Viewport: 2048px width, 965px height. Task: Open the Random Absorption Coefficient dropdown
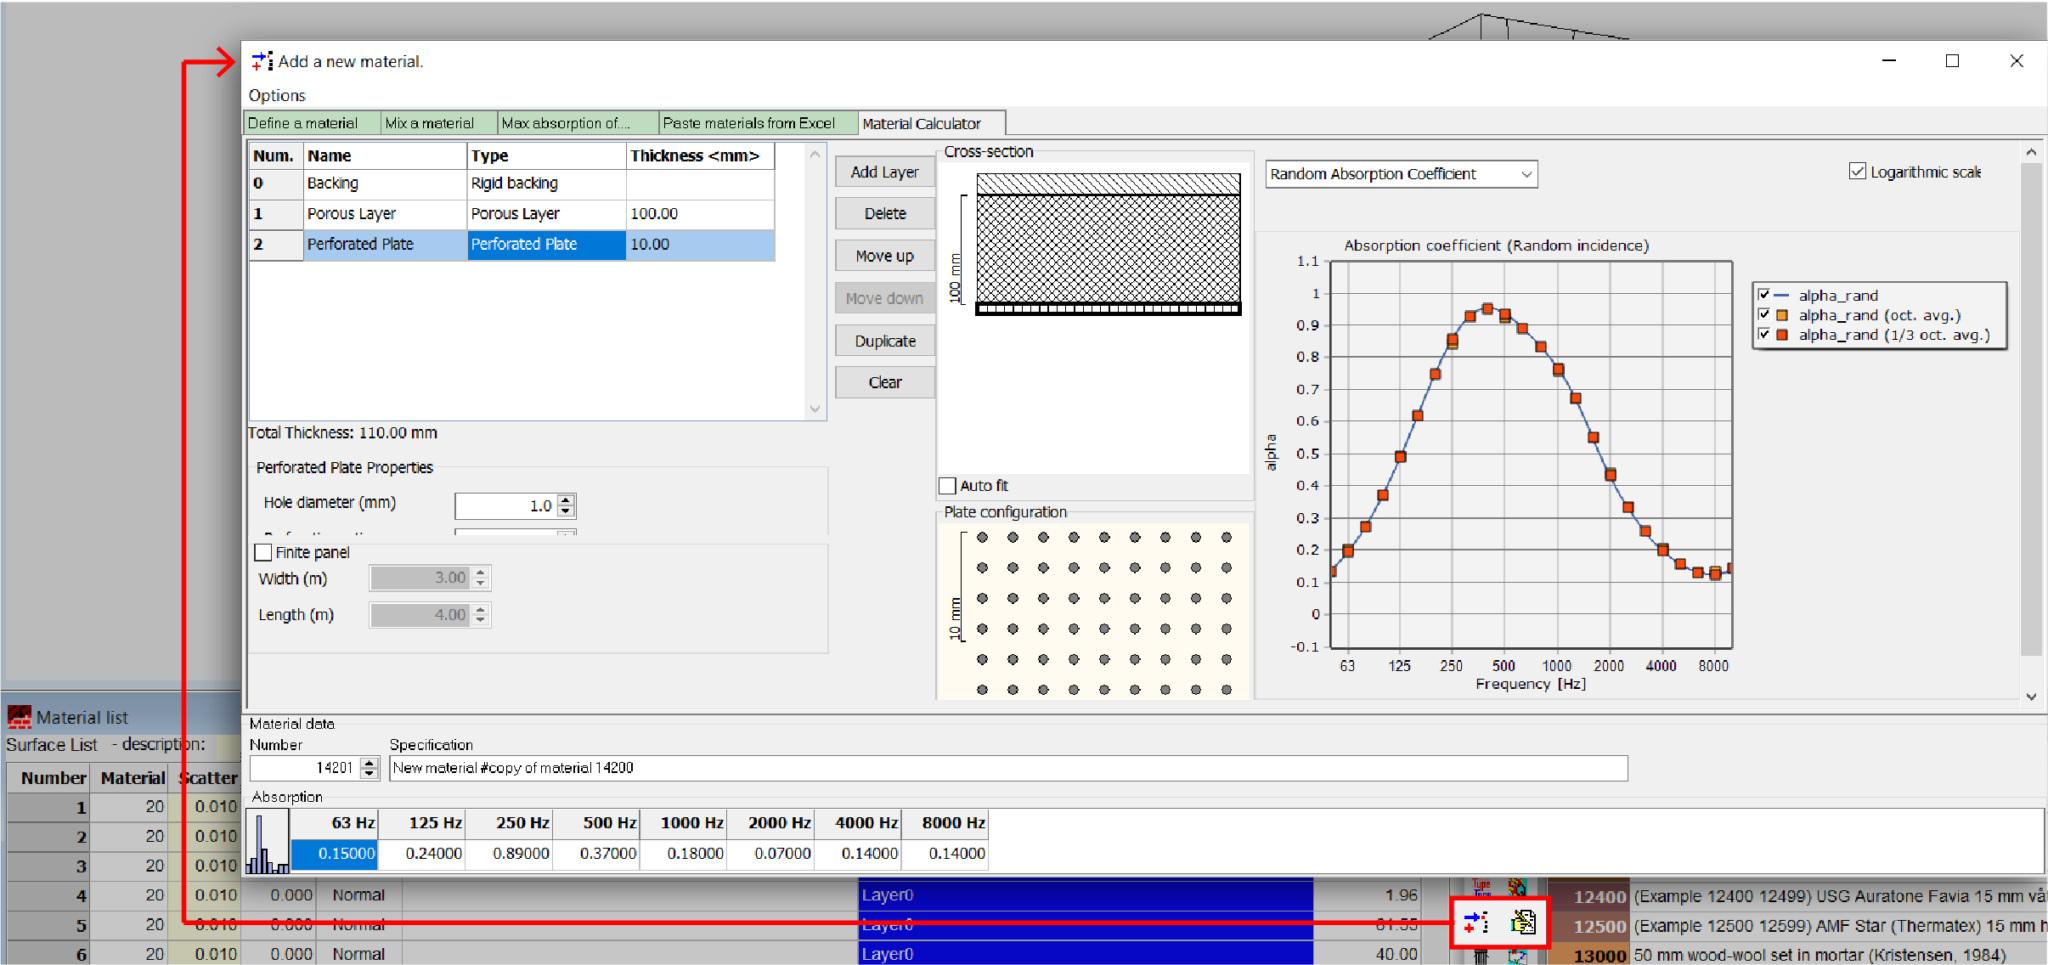(x=1527, y=174)
